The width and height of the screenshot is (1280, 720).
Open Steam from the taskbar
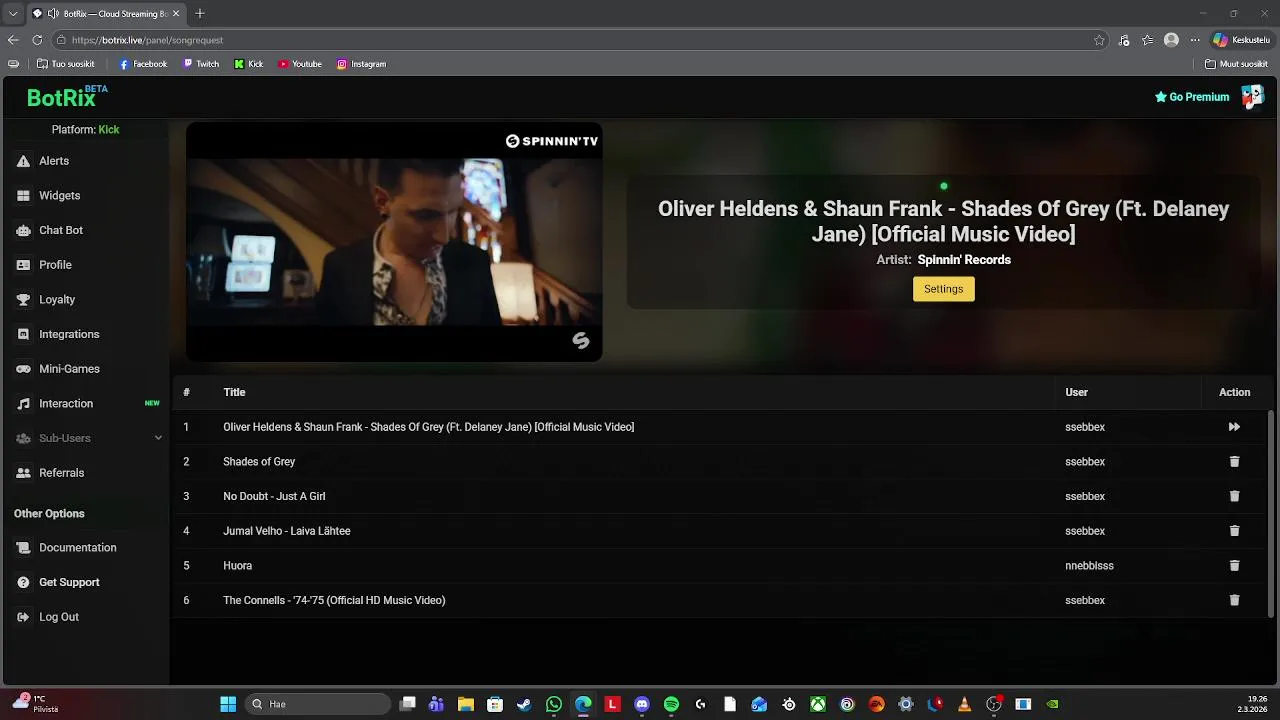click(x=524, y=704)
